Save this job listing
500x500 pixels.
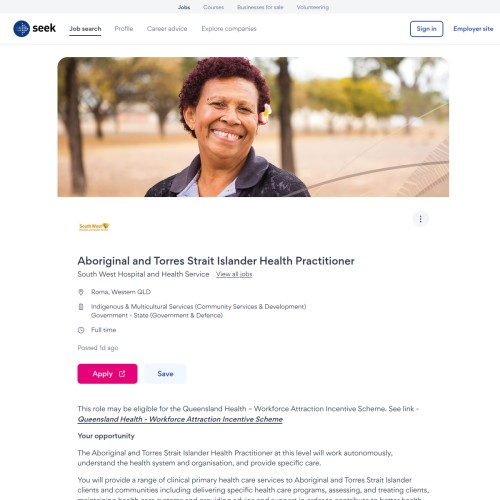click(x=165, y=374)
